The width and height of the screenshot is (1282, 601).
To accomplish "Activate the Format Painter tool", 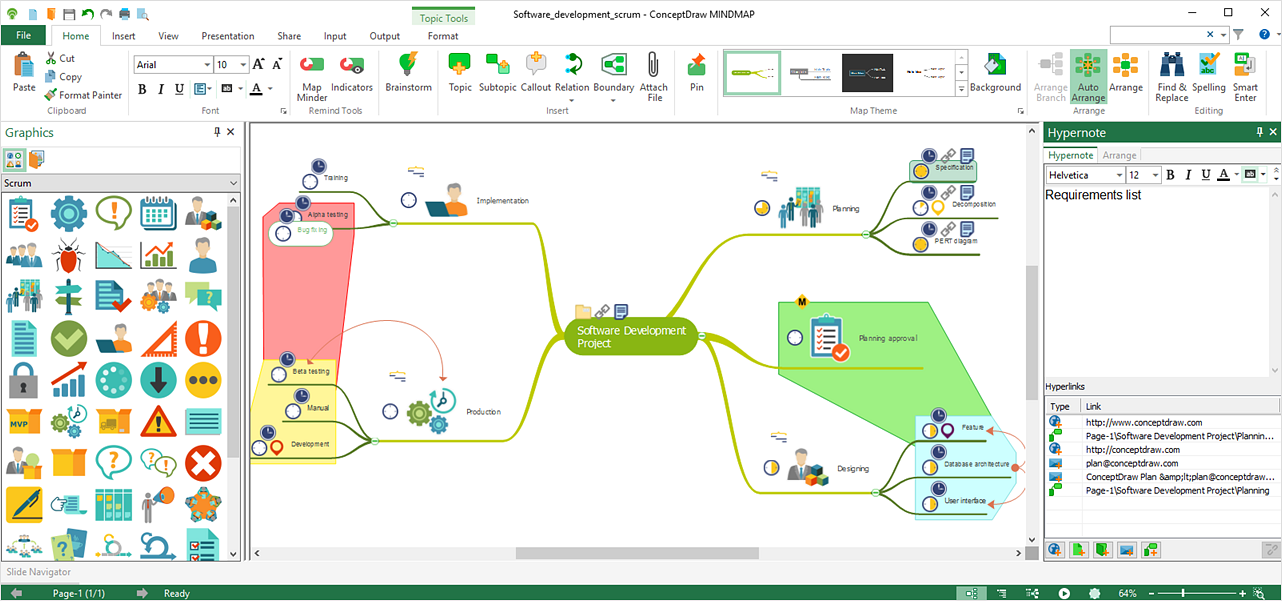I will 83,95.
